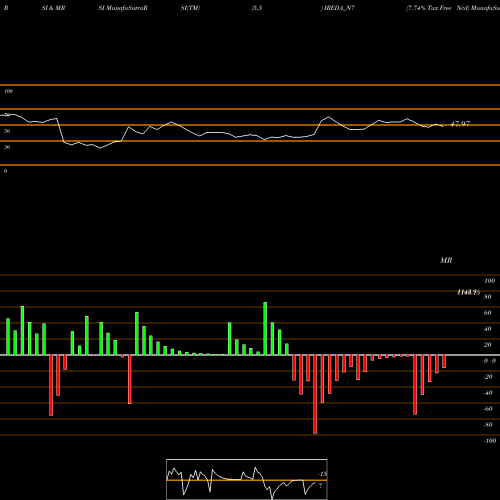The width and height of the screenshot is (500, 500).
Task: Click the MR axis label -20
Action: pos(488,377)
